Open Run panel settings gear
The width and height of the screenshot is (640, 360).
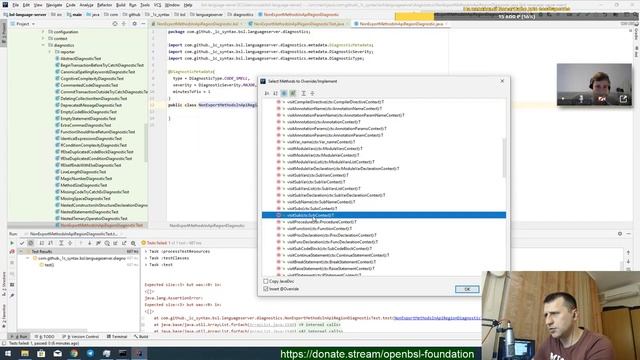point(620,234)
